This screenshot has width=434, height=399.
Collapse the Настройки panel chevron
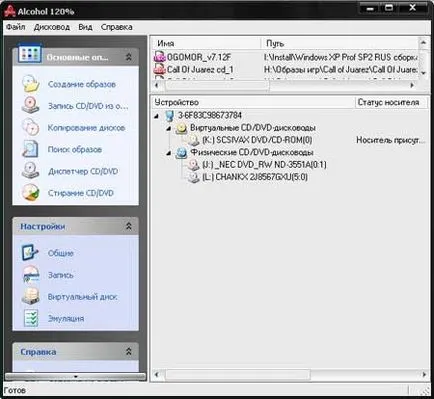129,226
